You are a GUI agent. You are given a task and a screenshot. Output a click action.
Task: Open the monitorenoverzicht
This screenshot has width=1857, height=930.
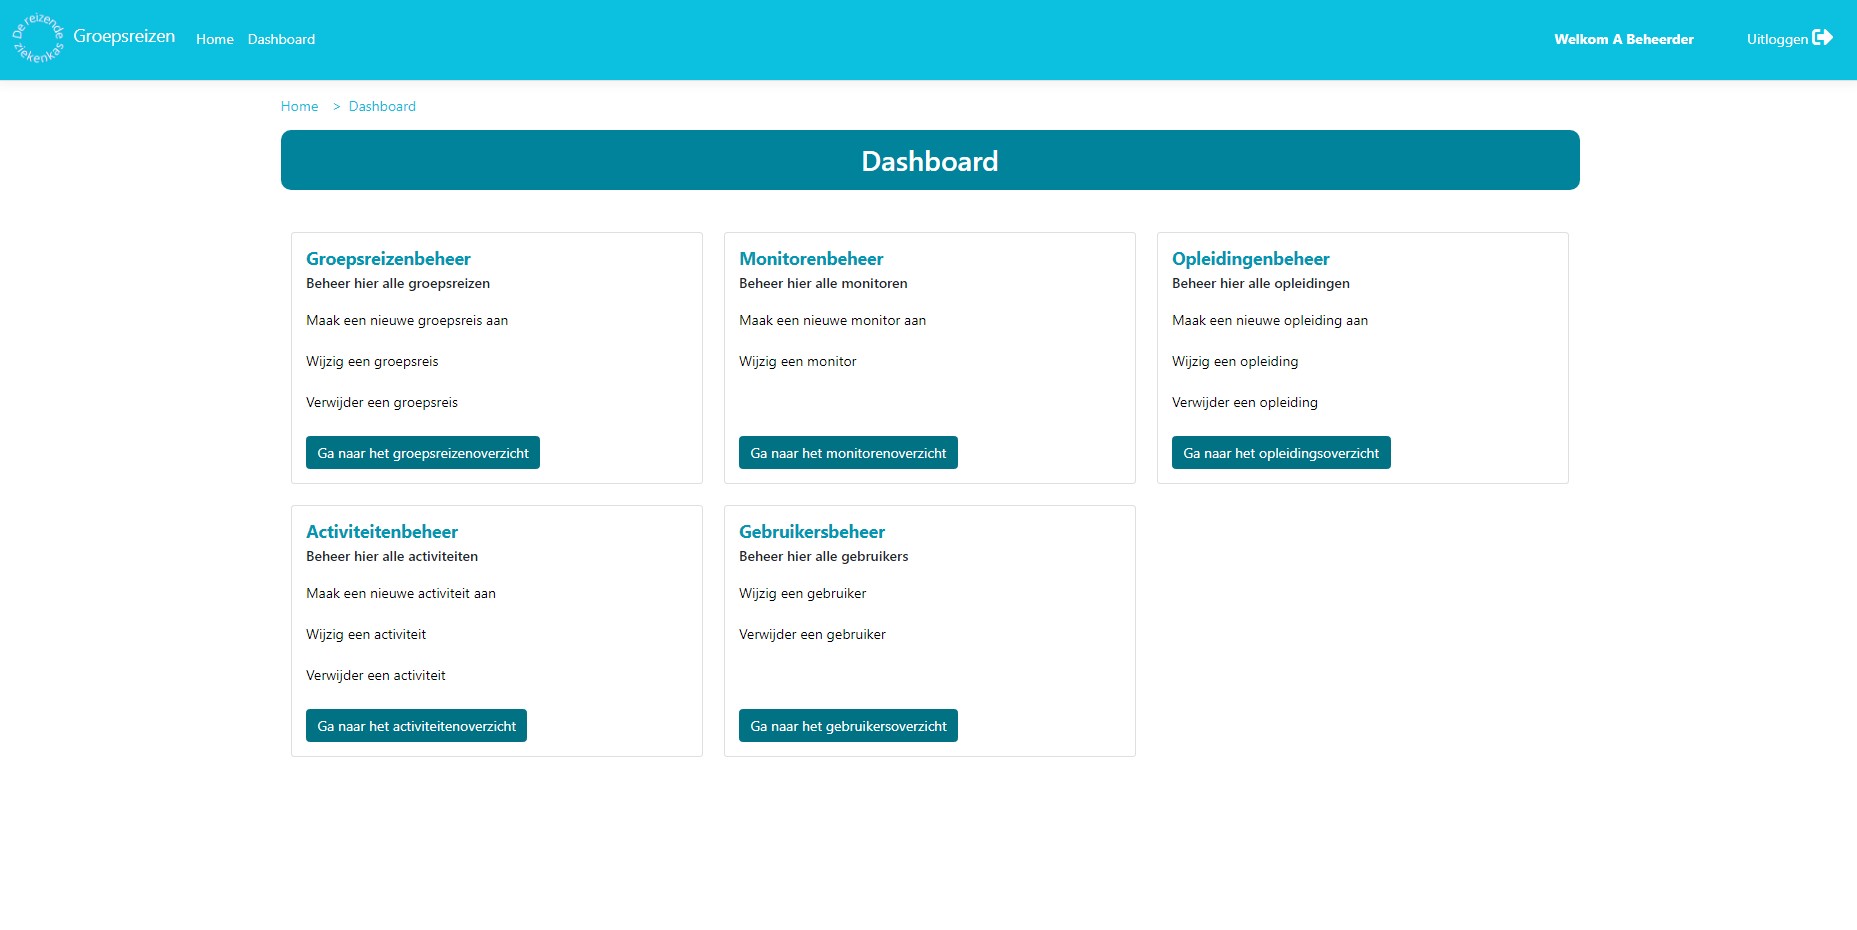pyautogui.click(x=847, y=452)
